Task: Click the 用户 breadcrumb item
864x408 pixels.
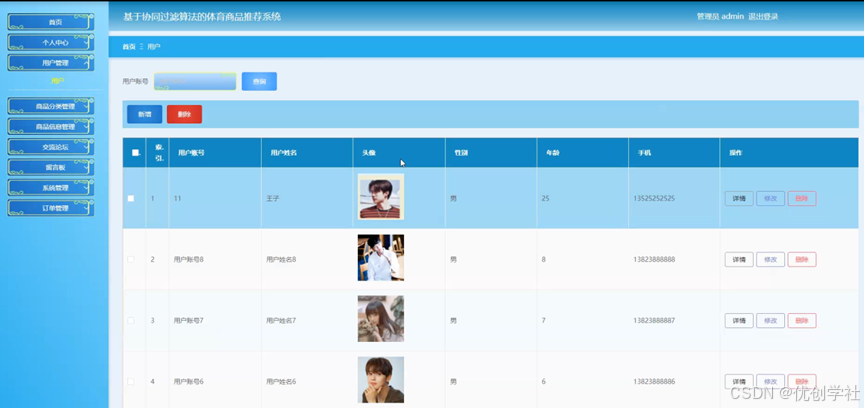Action: pos(154,47)
